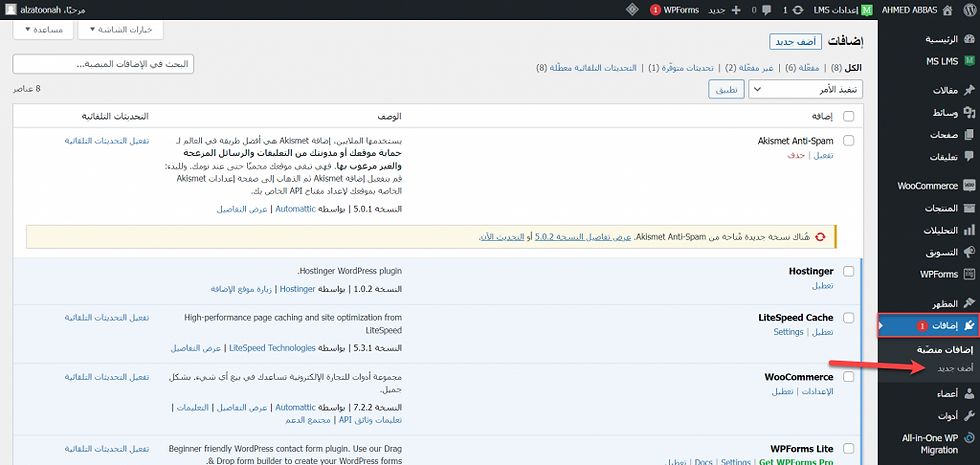Click the home icon beside AHMED ABBAS

coord(948,10)
